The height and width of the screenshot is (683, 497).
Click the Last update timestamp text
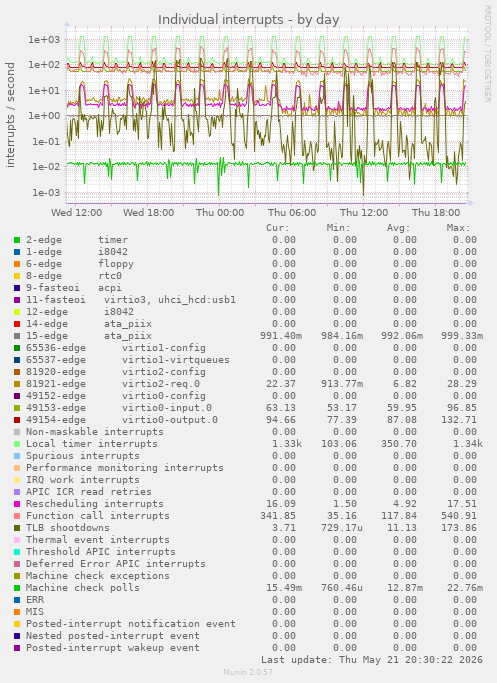(x=372, y=659)
